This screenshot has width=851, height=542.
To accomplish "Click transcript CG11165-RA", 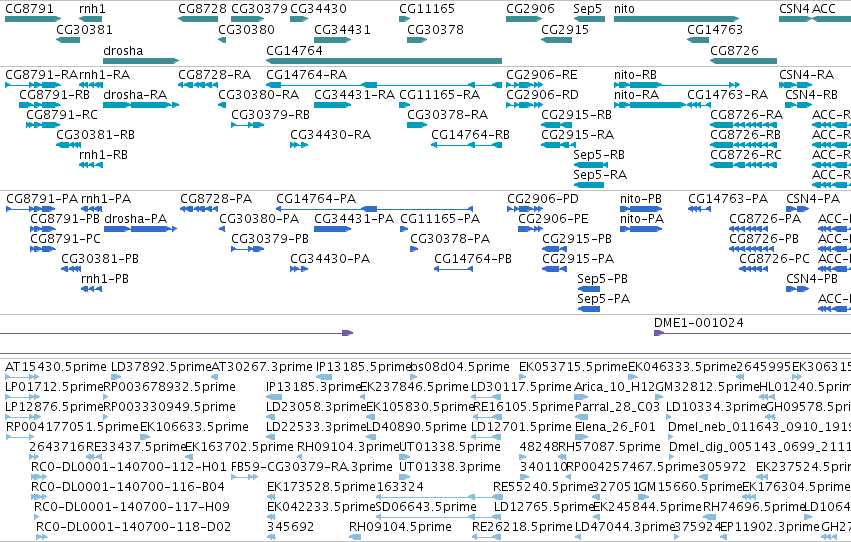I will pyautogui.click(x=440, y=95).
